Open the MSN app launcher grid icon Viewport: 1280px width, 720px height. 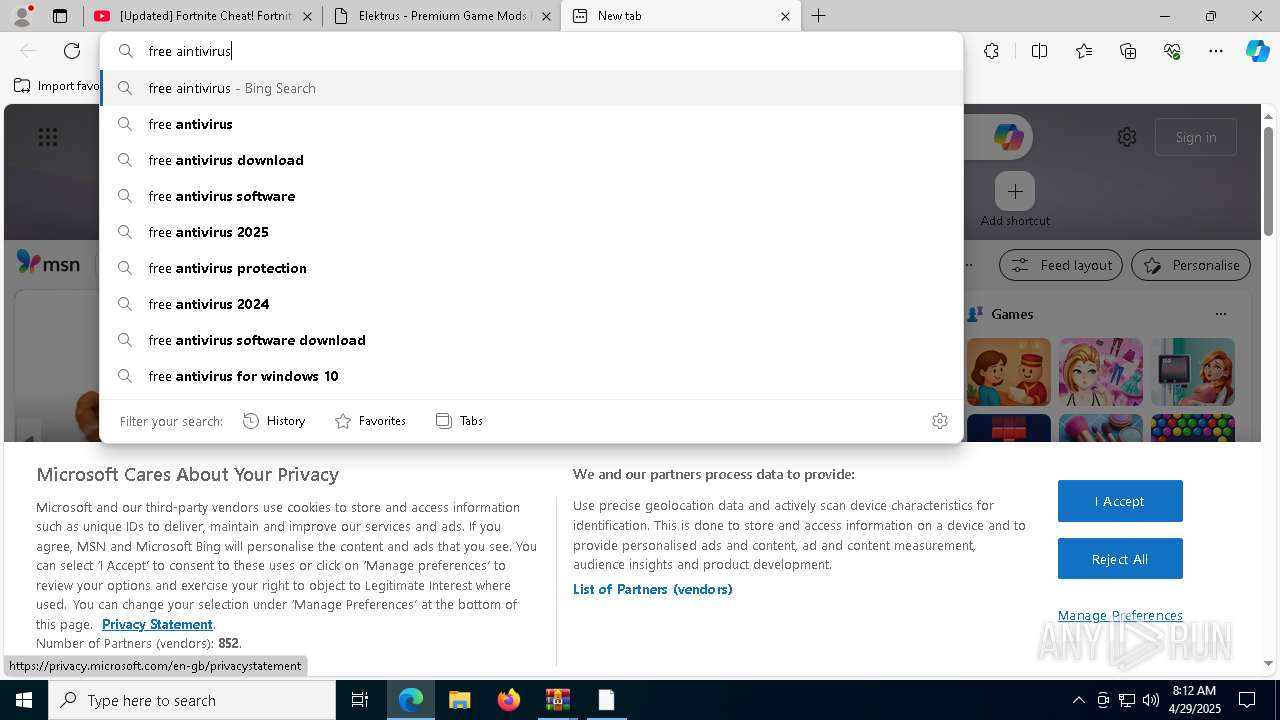point(48,137)
